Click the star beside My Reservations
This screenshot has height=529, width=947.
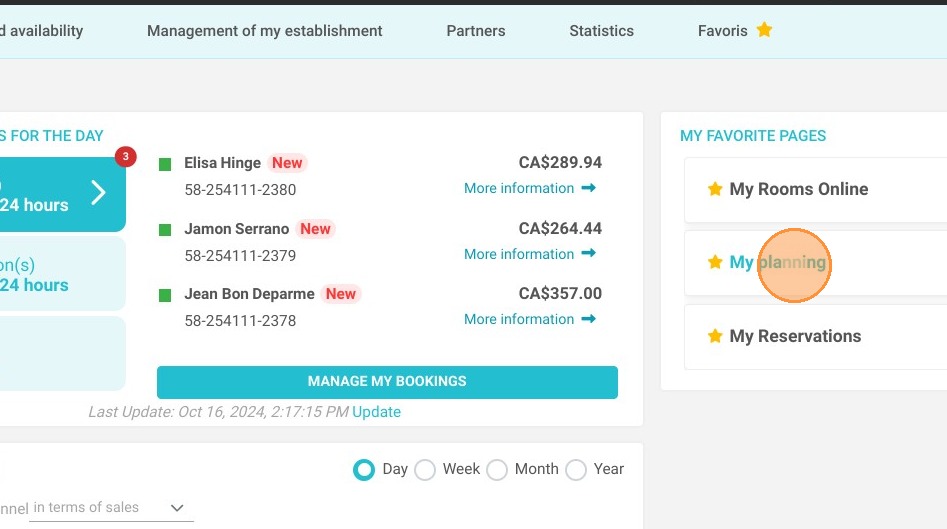[x=715, y=336]
